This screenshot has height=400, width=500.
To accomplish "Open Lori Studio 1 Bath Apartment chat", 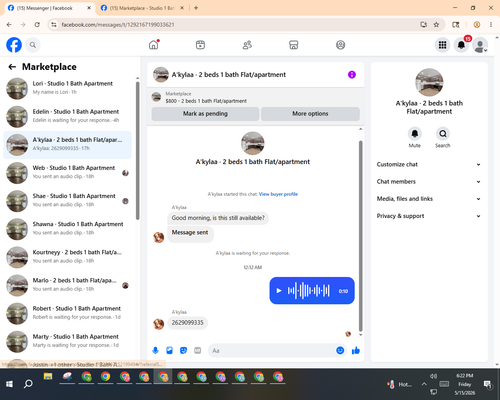I will 67,89.
